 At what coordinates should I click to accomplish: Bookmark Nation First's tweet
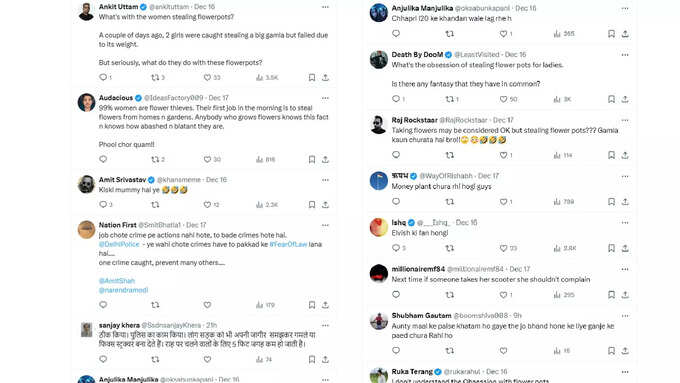(x=312, y=305)
